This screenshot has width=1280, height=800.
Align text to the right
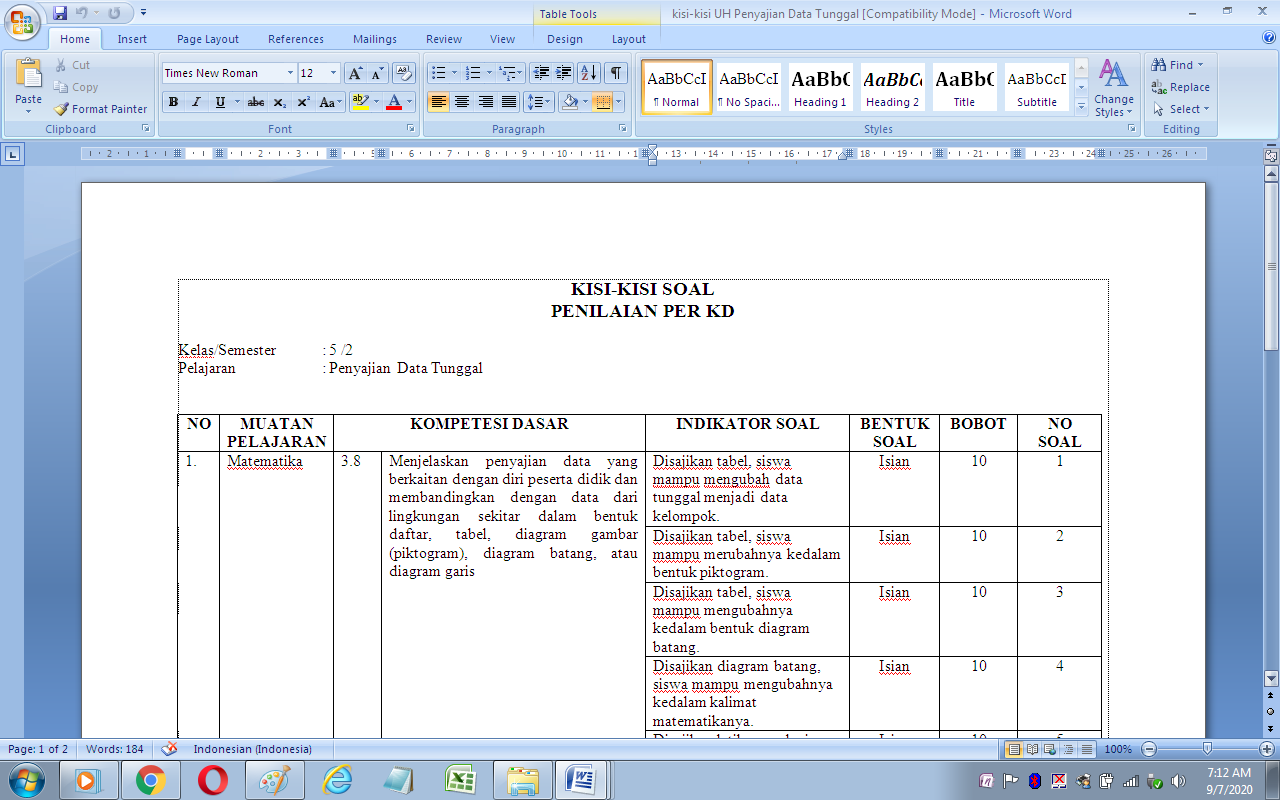[486, 102]
